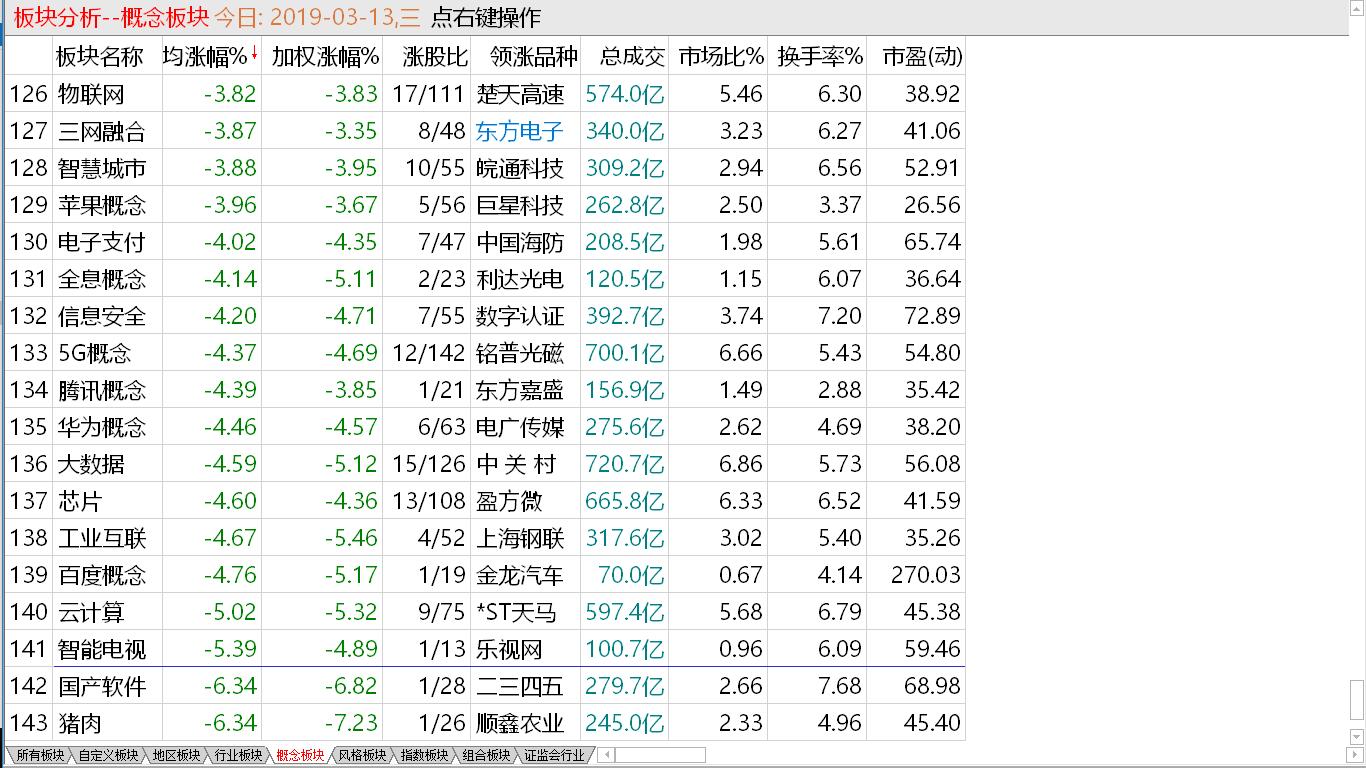Click leading stock 楚天高速
This screenshot has width=1366, height=768.
[520, 94]
